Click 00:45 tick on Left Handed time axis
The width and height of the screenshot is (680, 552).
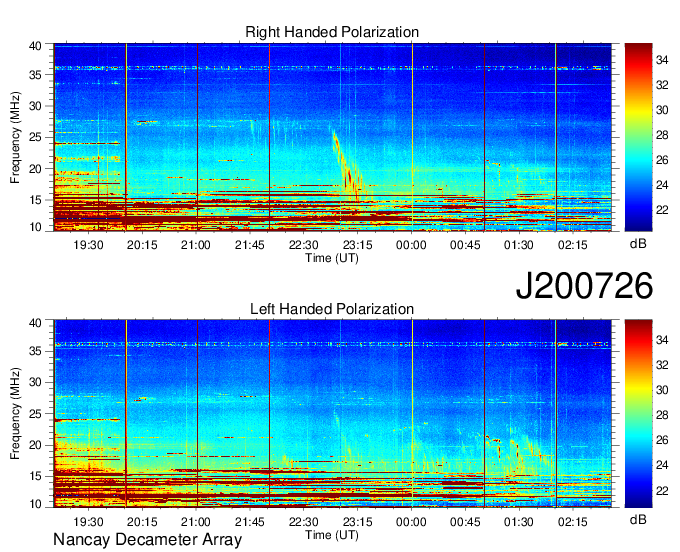pos(465,522)
